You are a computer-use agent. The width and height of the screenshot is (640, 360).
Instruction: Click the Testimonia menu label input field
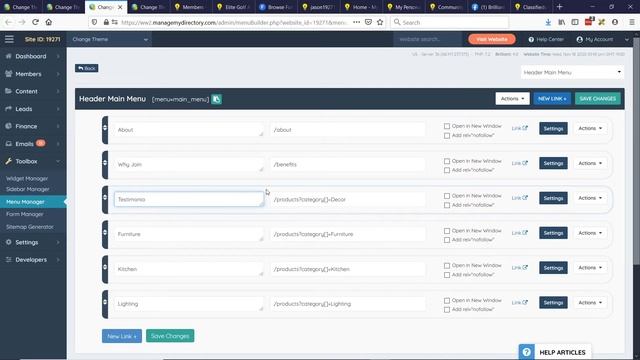tap(189, 199)
